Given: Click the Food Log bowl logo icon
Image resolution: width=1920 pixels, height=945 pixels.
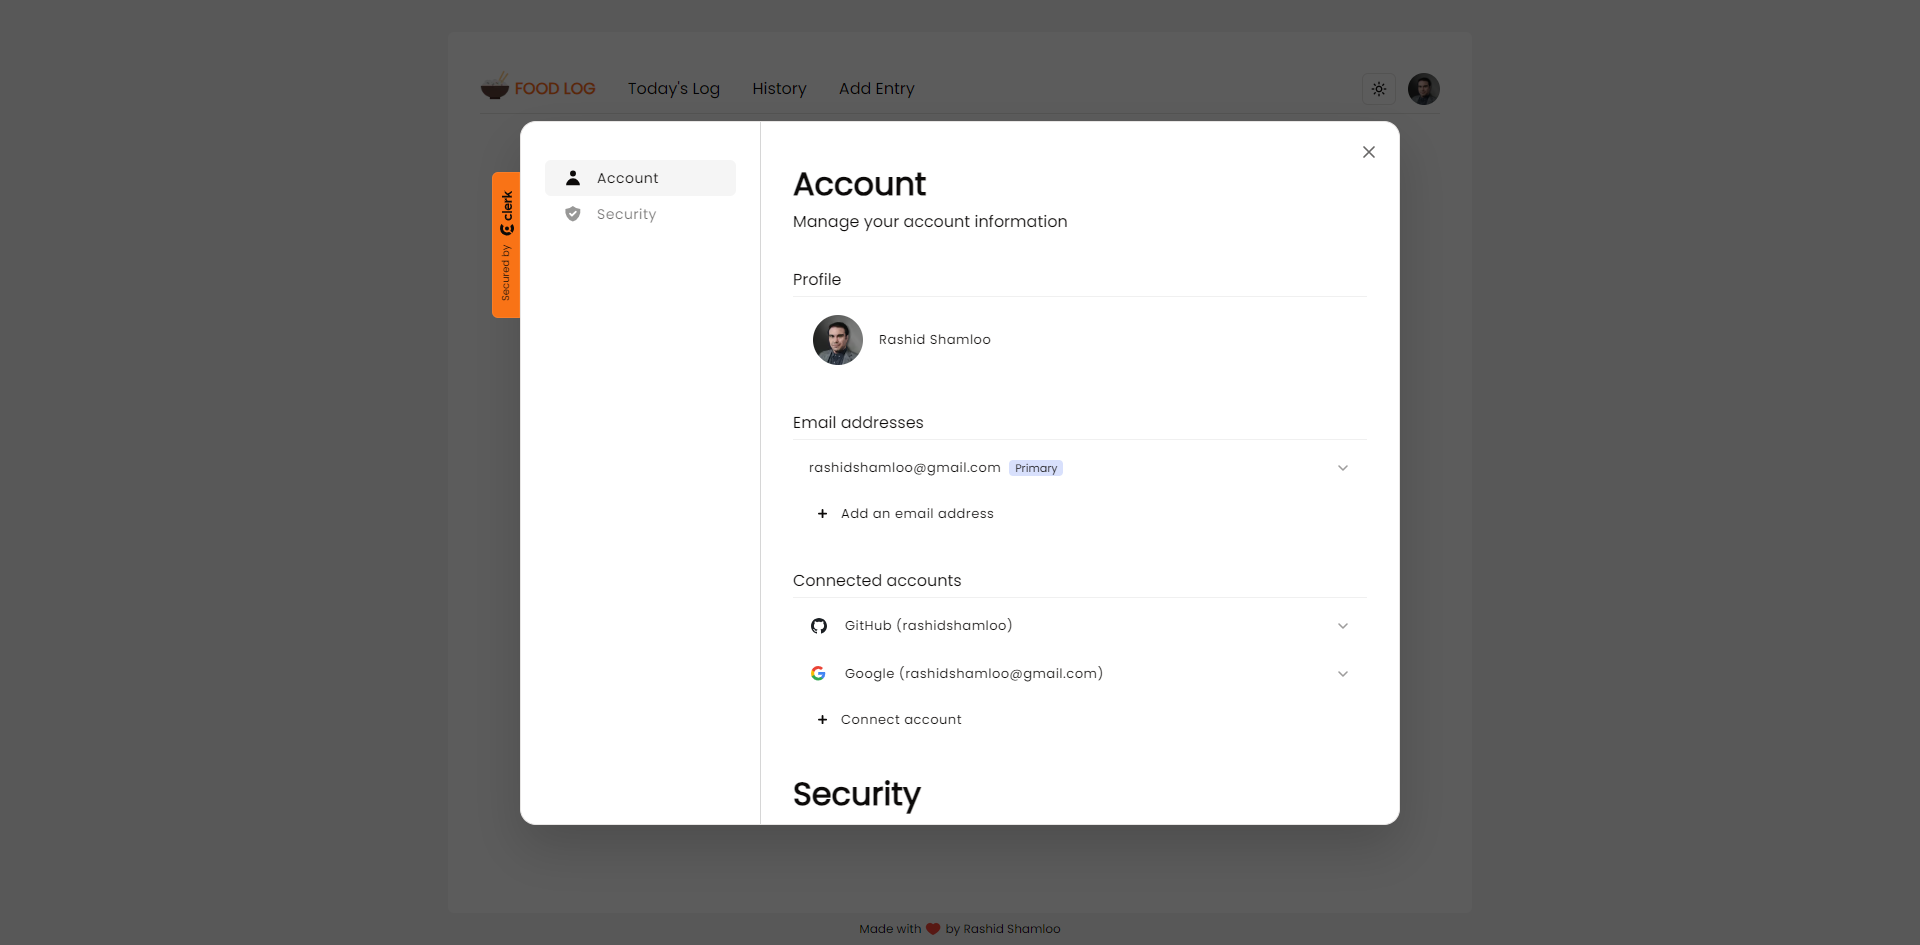Looking at the screenshot, I should click(495, 86).
